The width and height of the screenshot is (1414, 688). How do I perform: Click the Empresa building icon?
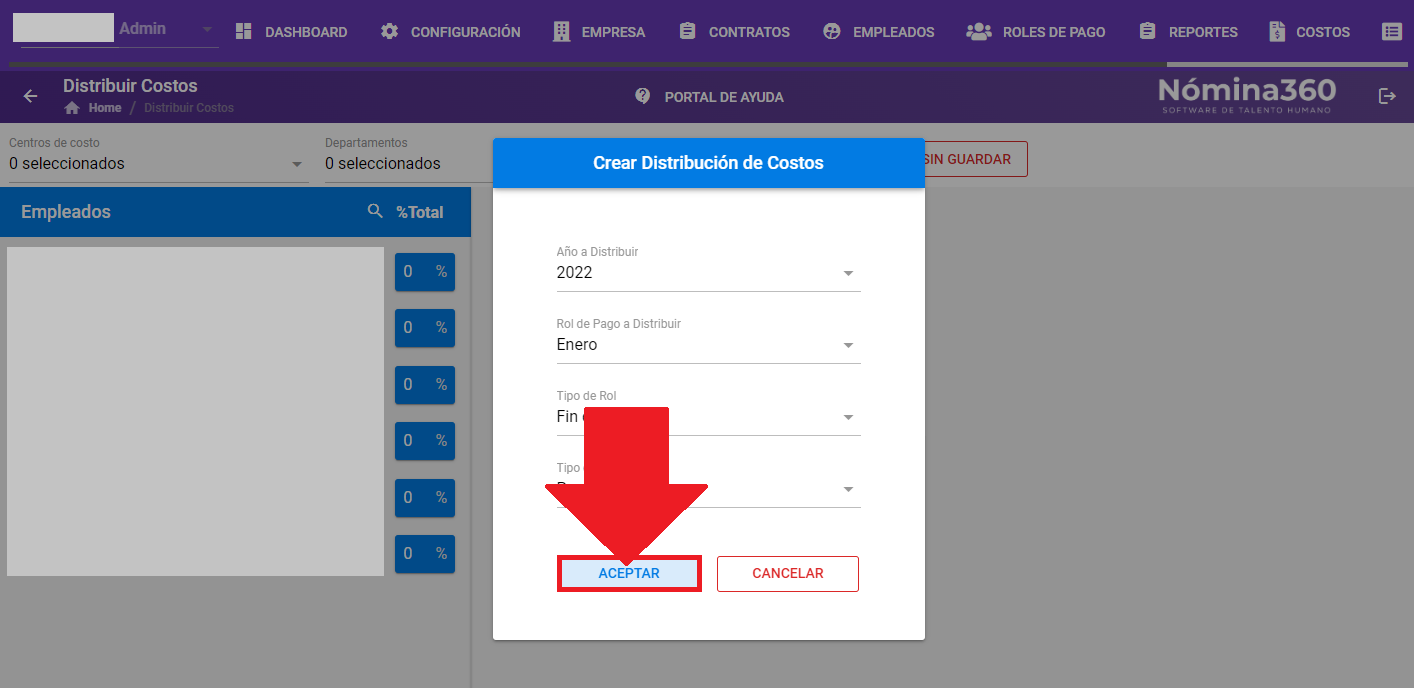562,32
